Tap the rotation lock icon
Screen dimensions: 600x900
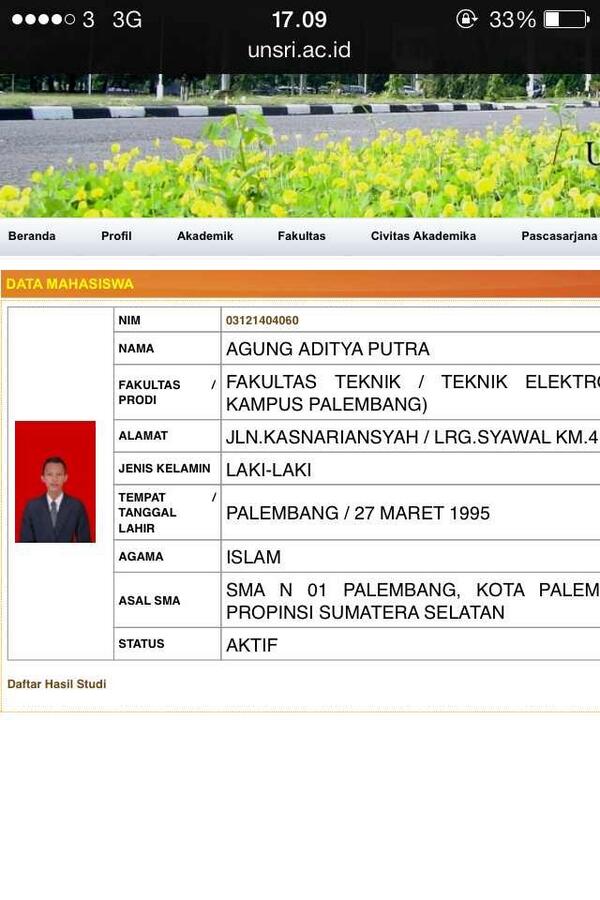[467, 19]
